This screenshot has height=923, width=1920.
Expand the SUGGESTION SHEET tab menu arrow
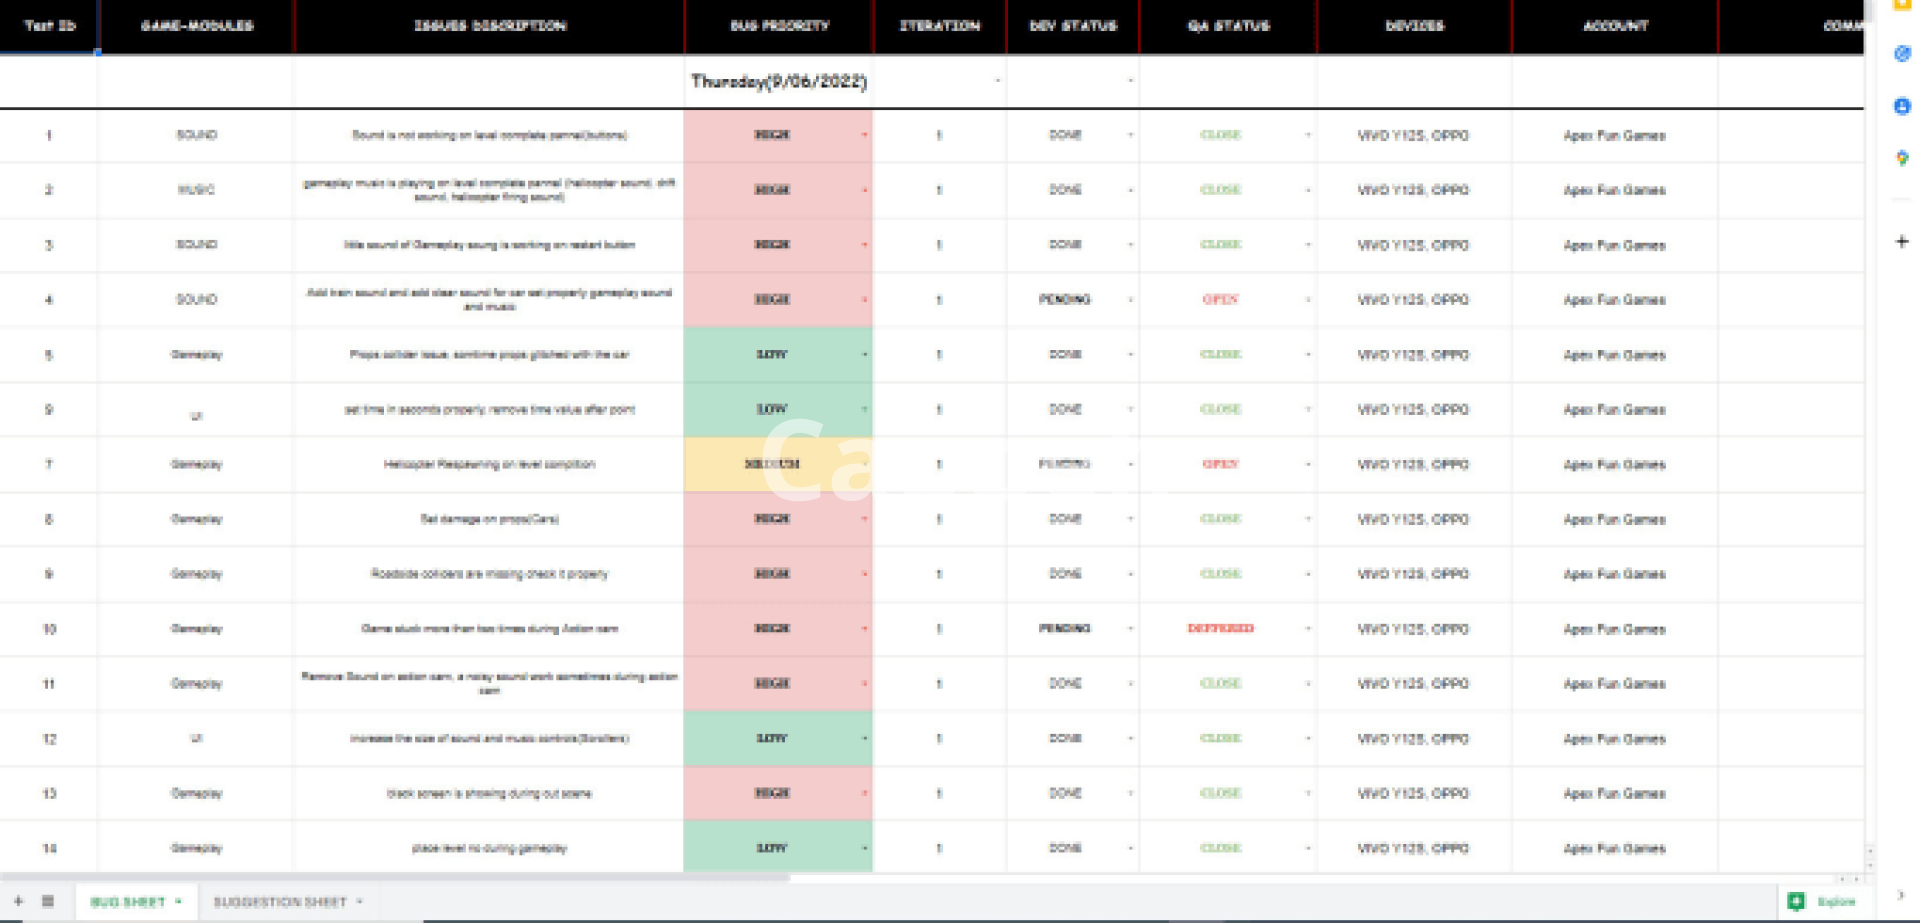(359, 901)
